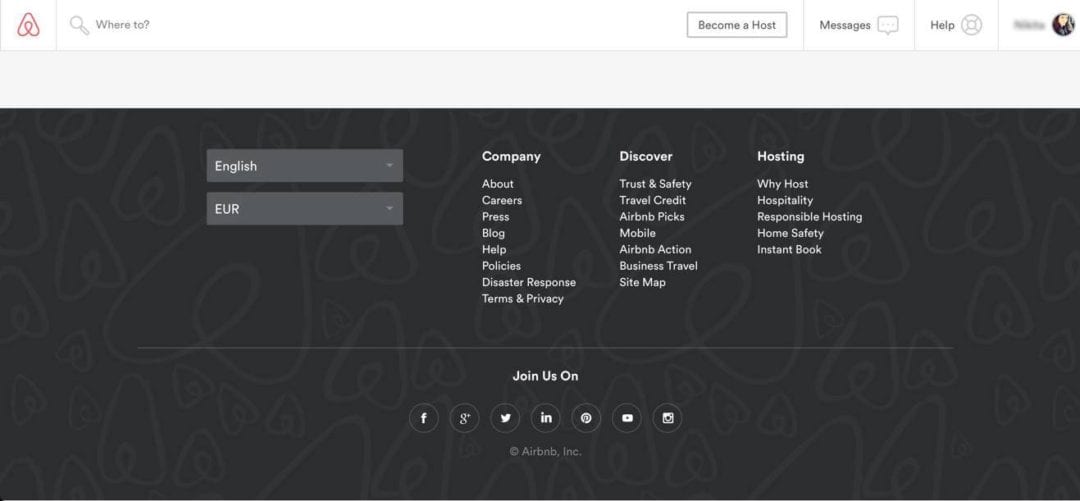Open Airbnb's Google Plus icon

pyautogui.click(x=464, y=418)
